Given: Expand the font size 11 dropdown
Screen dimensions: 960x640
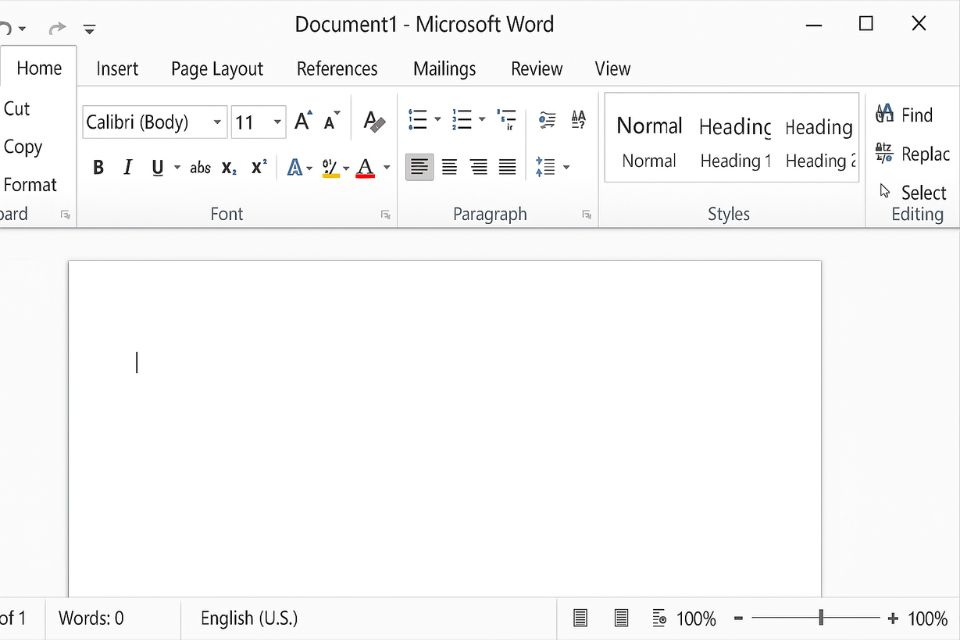Looking at the screenshot, I should (277, 123).
